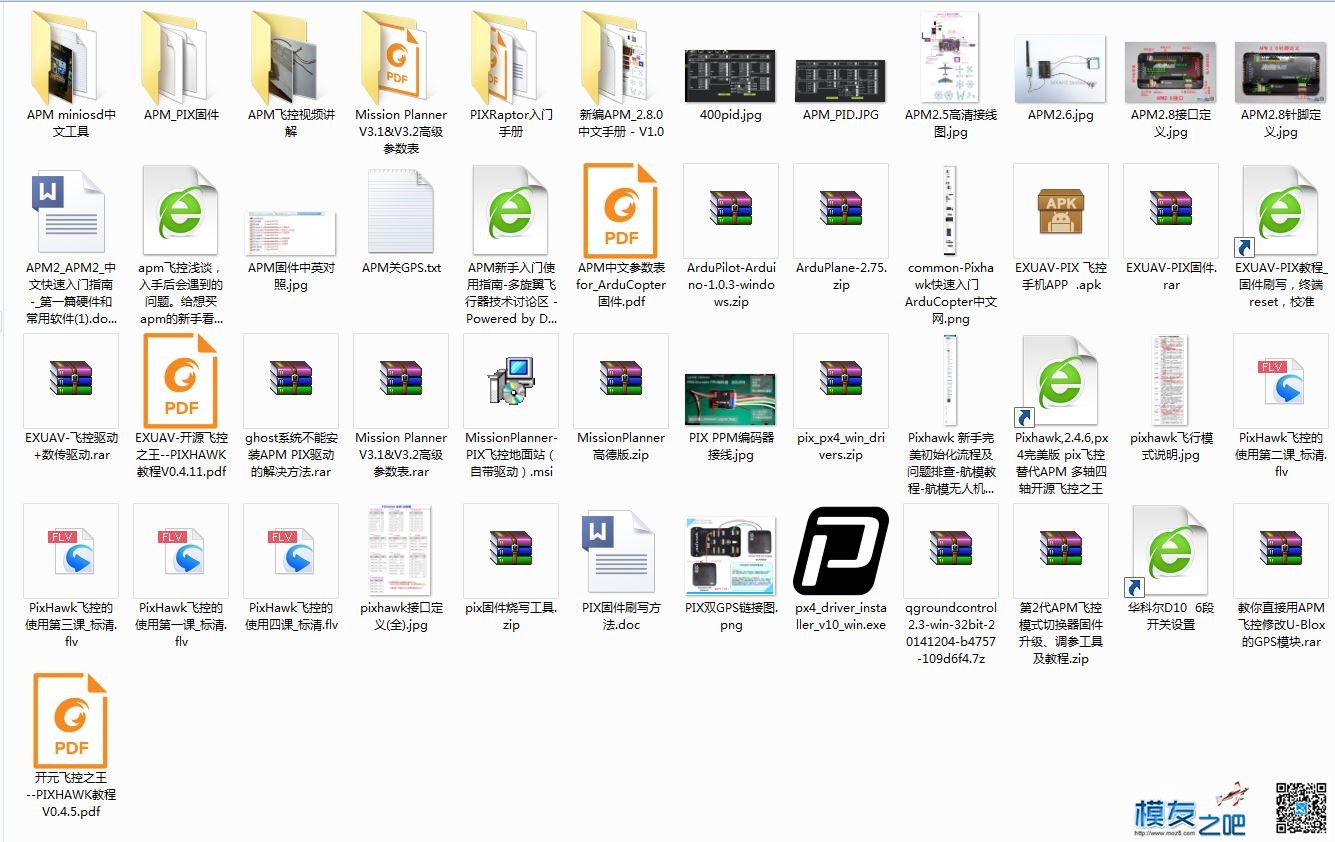Select the px4_driver_installer_v10_win.exe file
Image resolution: width=1335 pixels, height=842 pixels.
[x=841, y=552]
